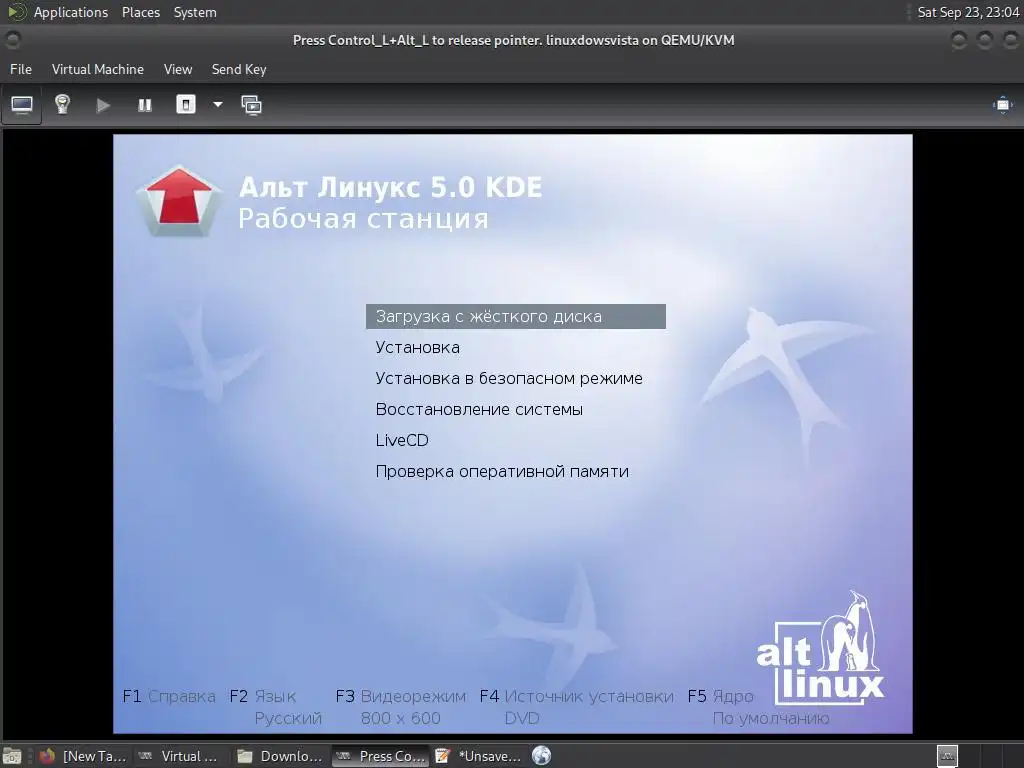Switch to the Downlo... folder taskbar window
This screenshot has width=1024, height=768.
click(x=280, y=756)
